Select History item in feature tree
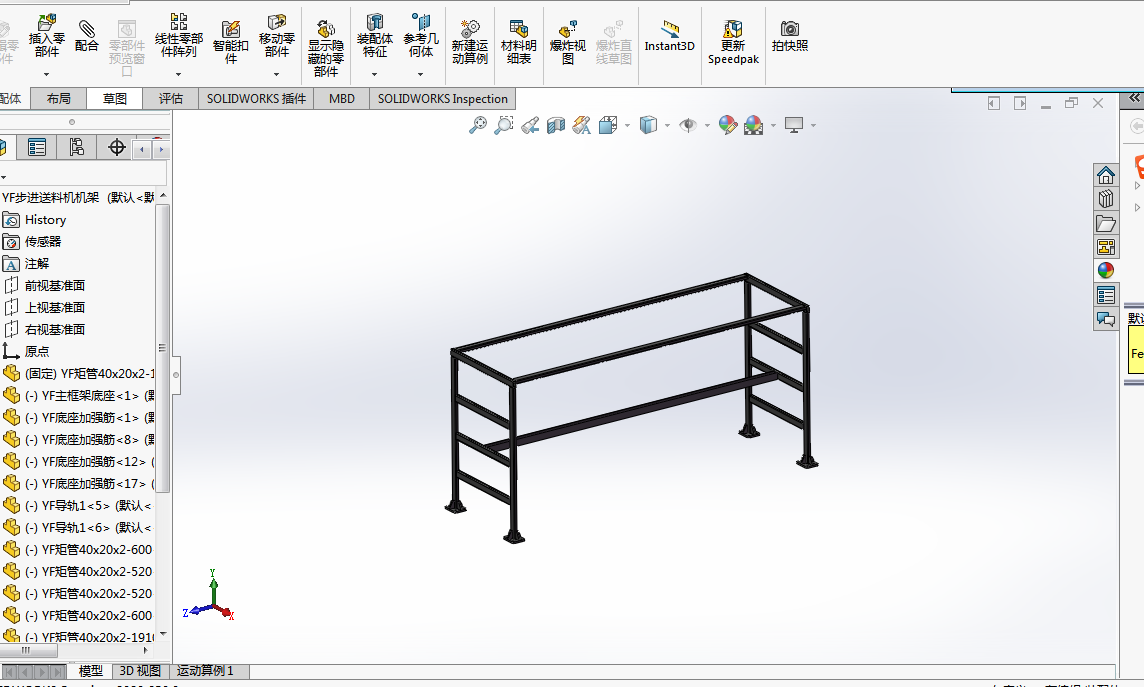Viewport: 1144px width, 687px height. coord(34,220)
